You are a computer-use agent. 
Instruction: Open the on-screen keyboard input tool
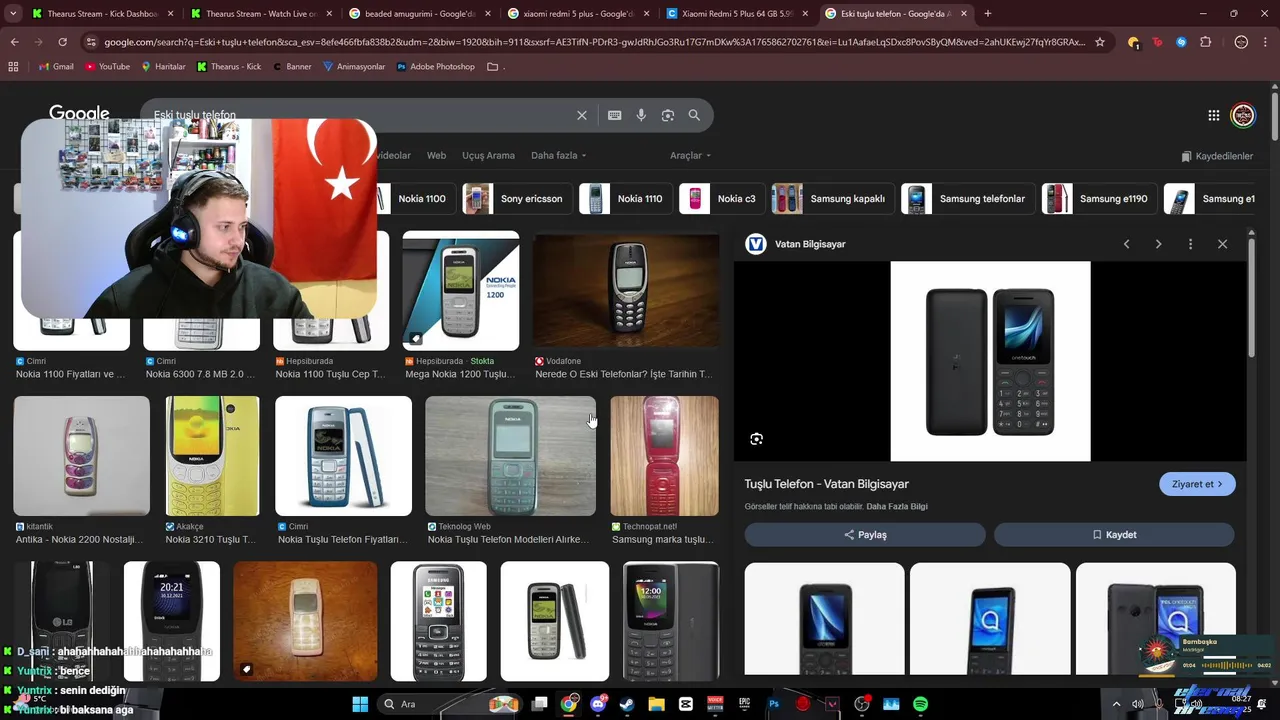(x=614, y=115)
